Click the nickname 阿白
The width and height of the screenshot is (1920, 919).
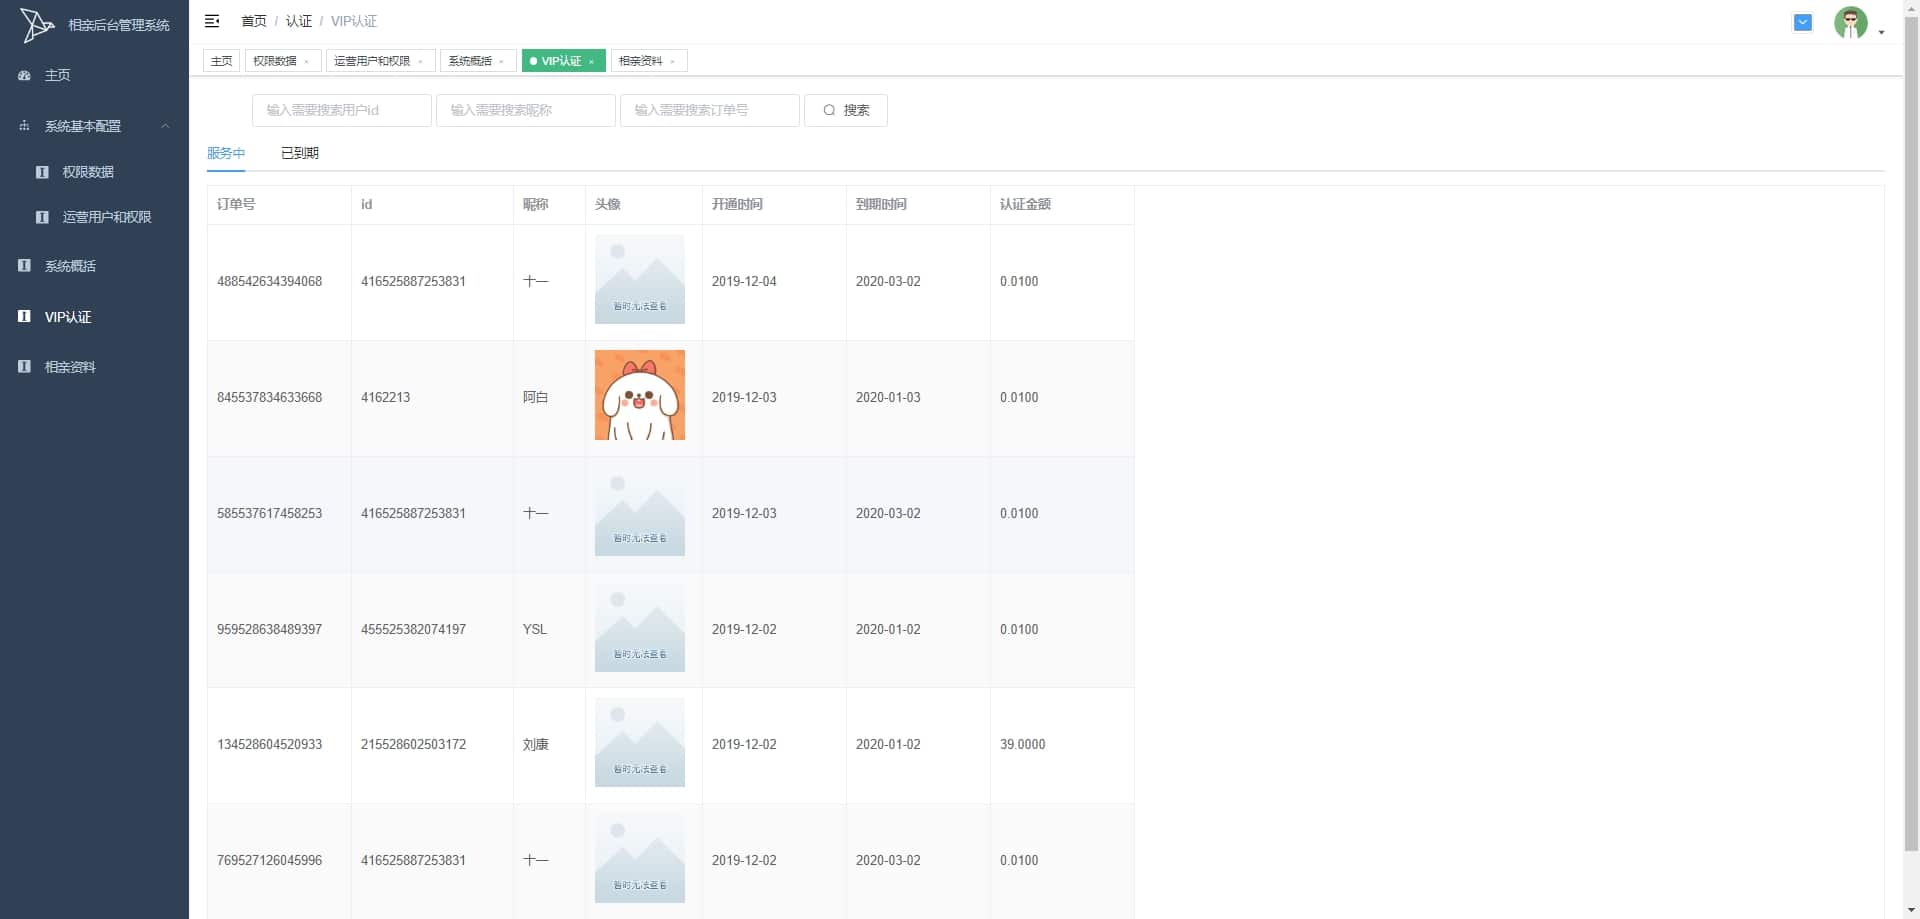536,397
